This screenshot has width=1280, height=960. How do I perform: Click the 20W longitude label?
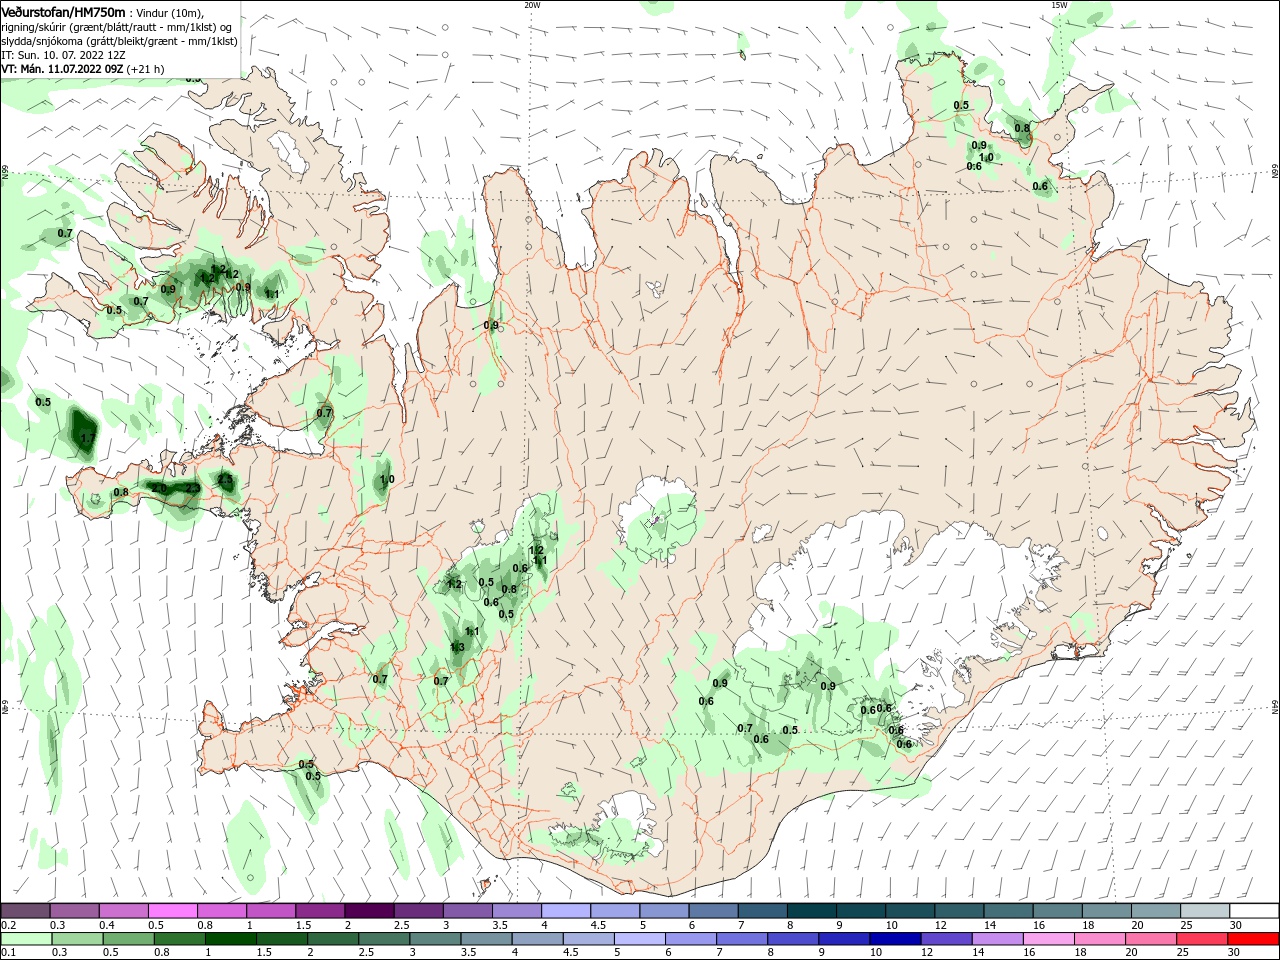pos(532,5)
